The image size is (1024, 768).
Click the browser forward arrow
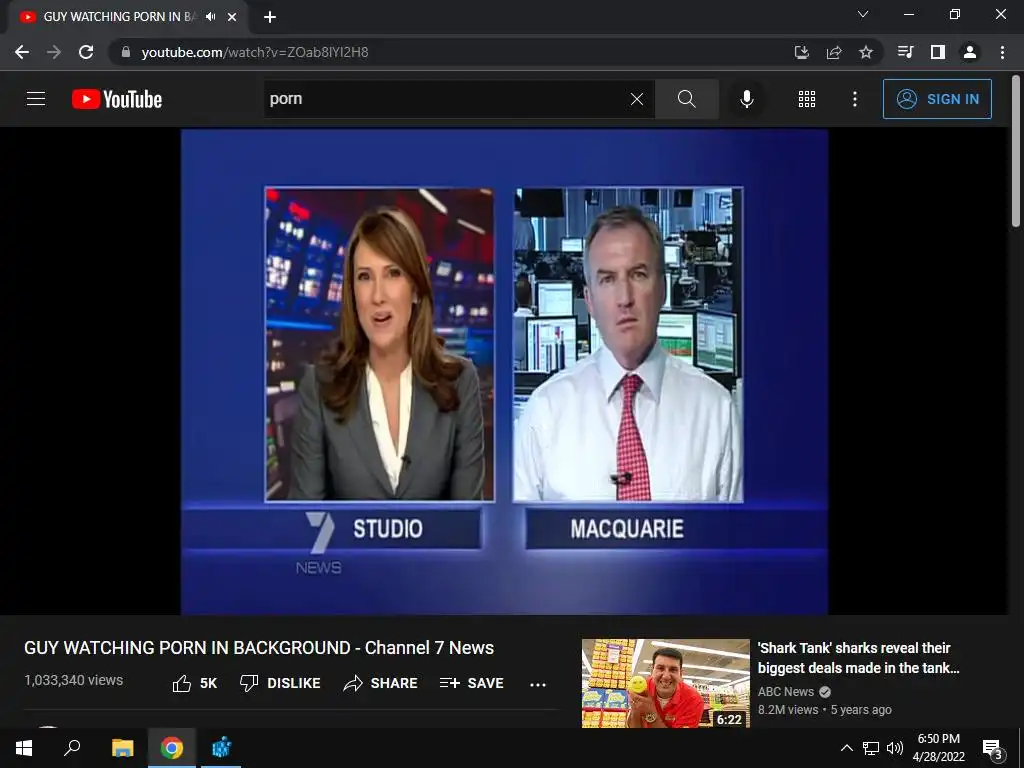click(x=54, y=52)
